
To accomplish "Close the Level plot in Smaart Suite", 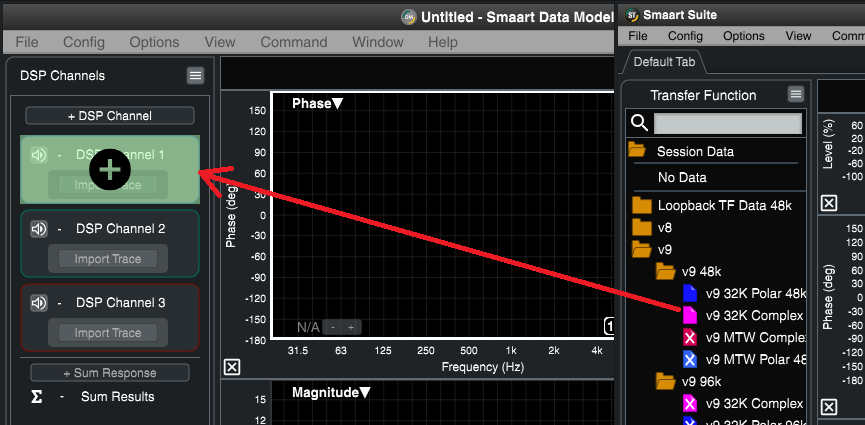I will [x=829, y=203].
